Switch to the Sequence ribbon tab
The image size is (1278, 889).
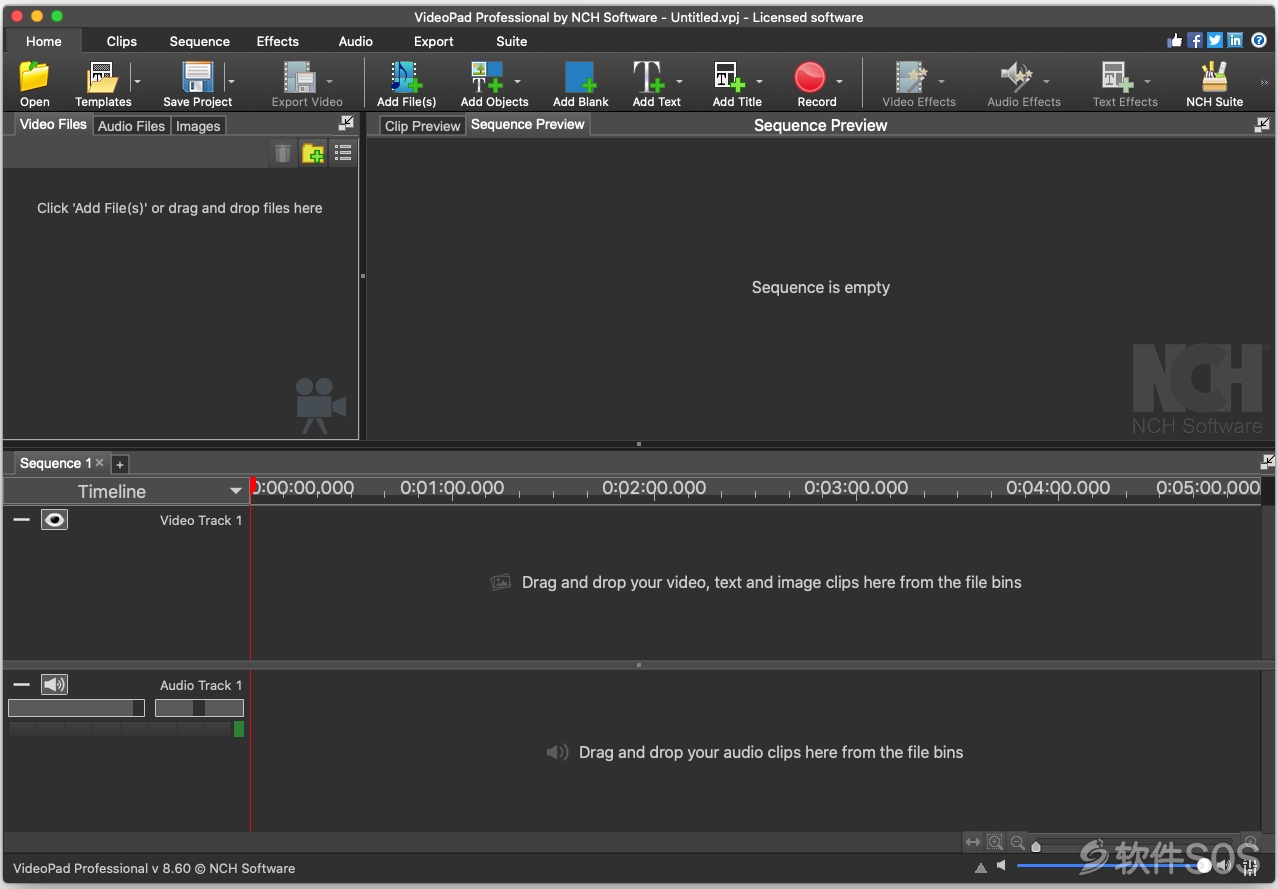200,41
